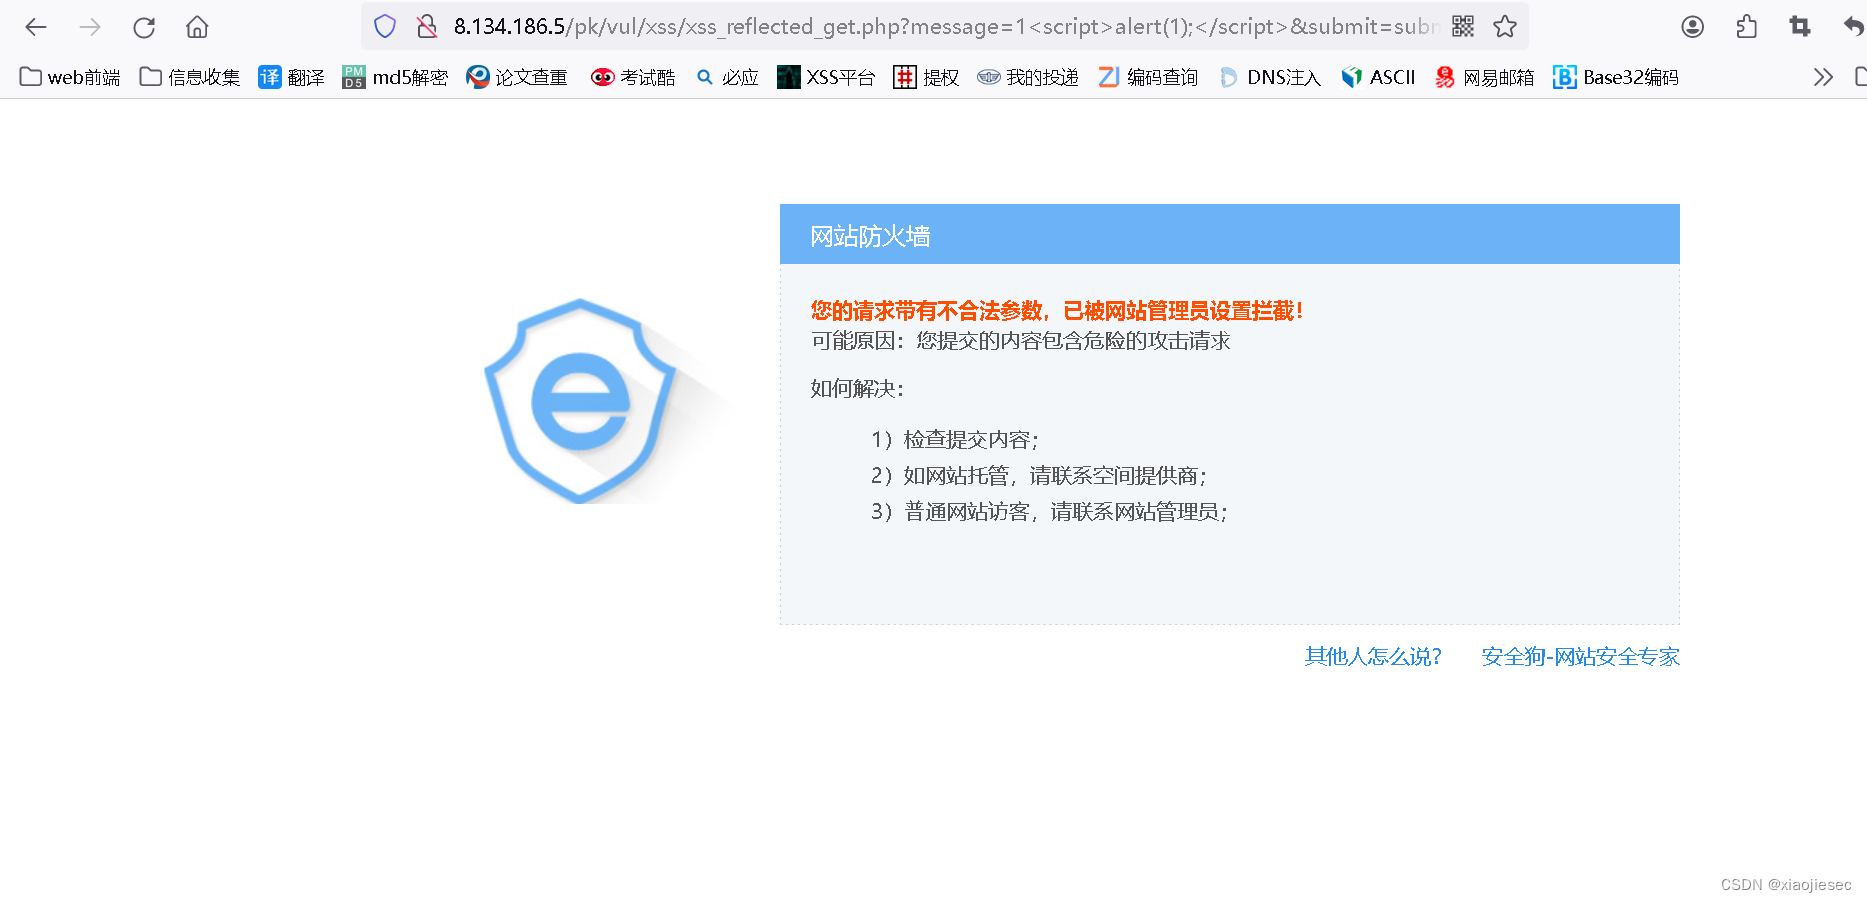The height and width of the screenshot is (902, 1867).
Task: Open the Base32编码 bookmark
Action: (1616, 77)
